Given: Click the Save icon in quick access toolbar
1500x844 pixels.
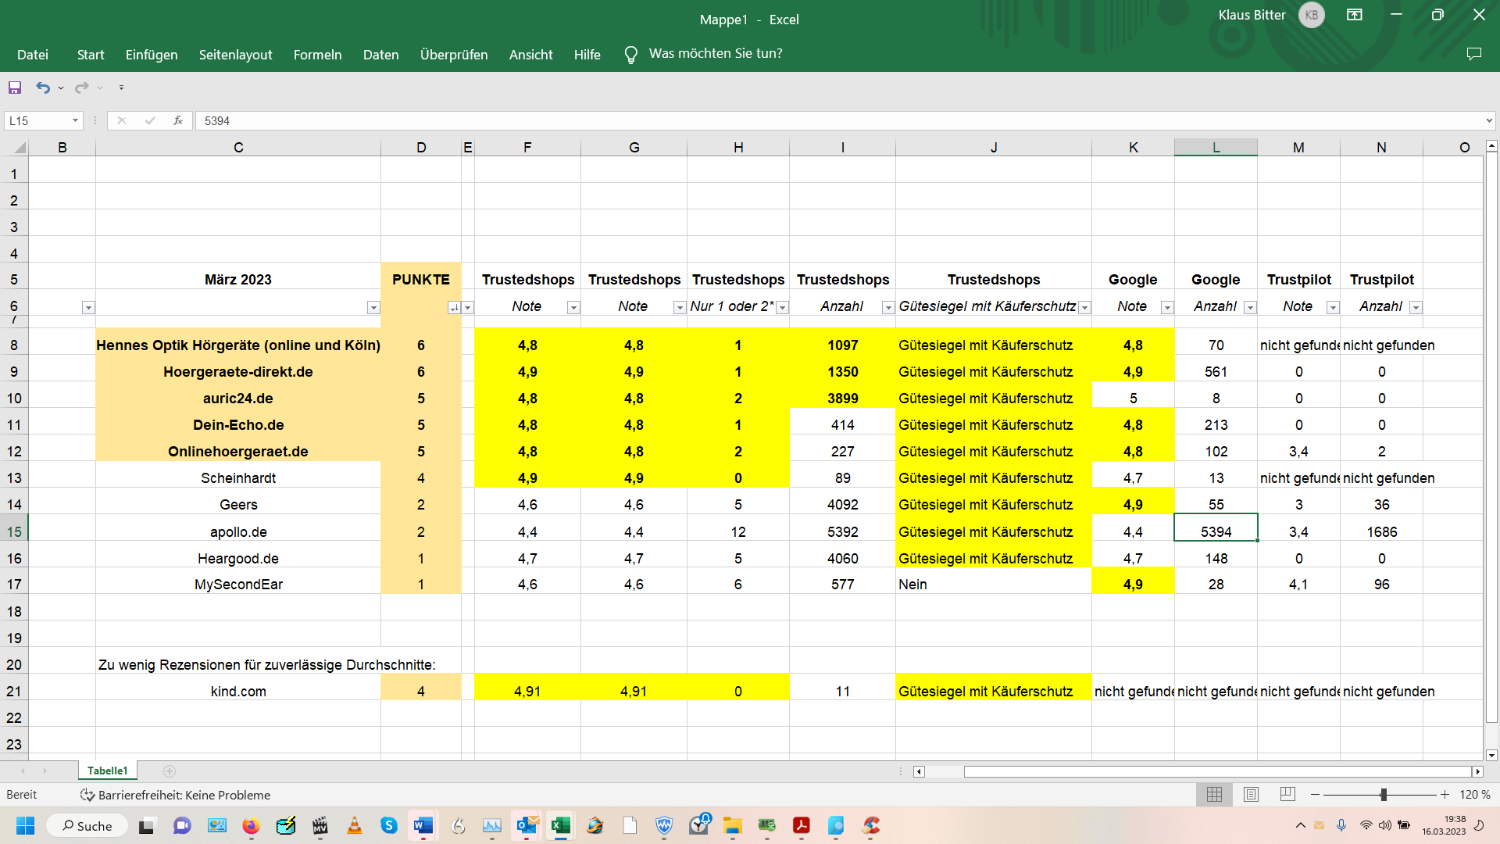Looking at the screenshot, I should pyautogui.click(x=15, y=88).
